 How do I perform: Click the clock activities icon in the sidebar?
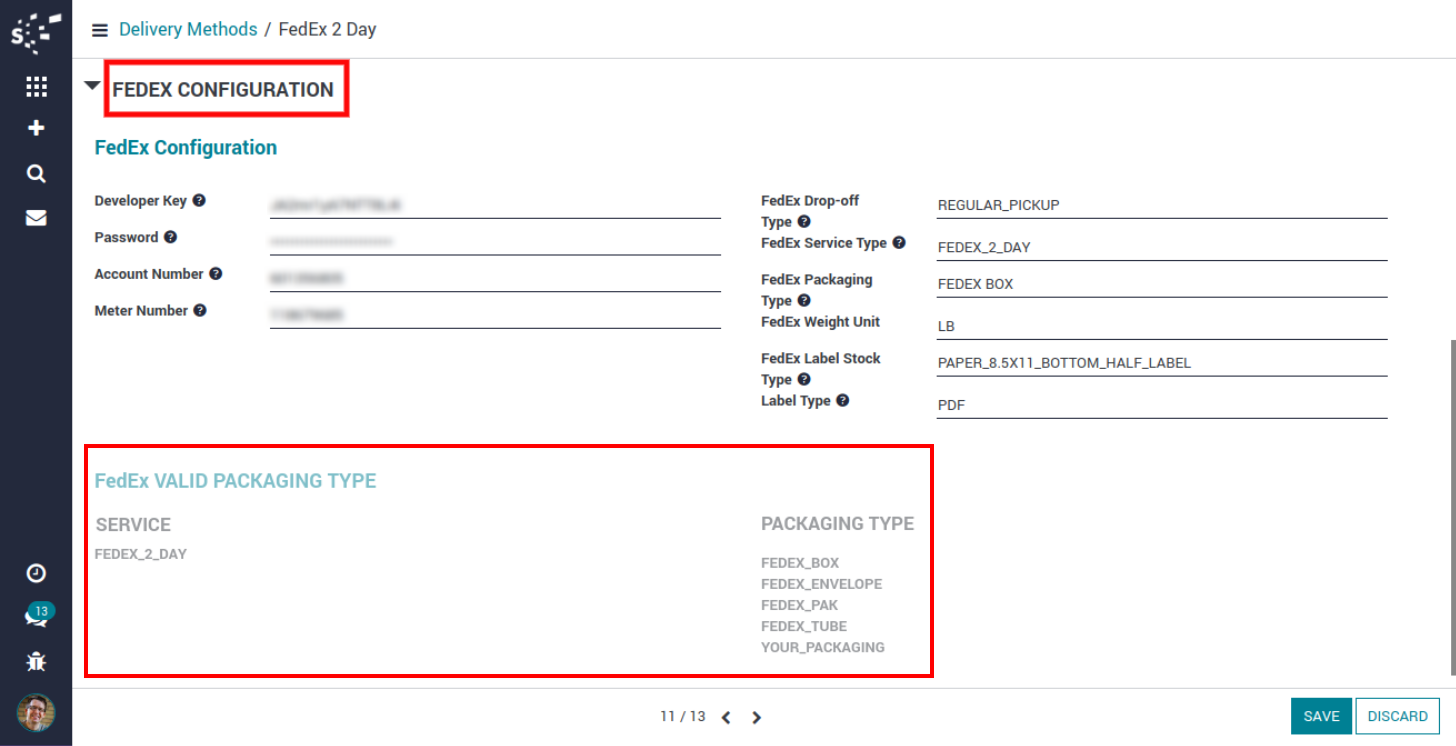[x=36, y=573]
